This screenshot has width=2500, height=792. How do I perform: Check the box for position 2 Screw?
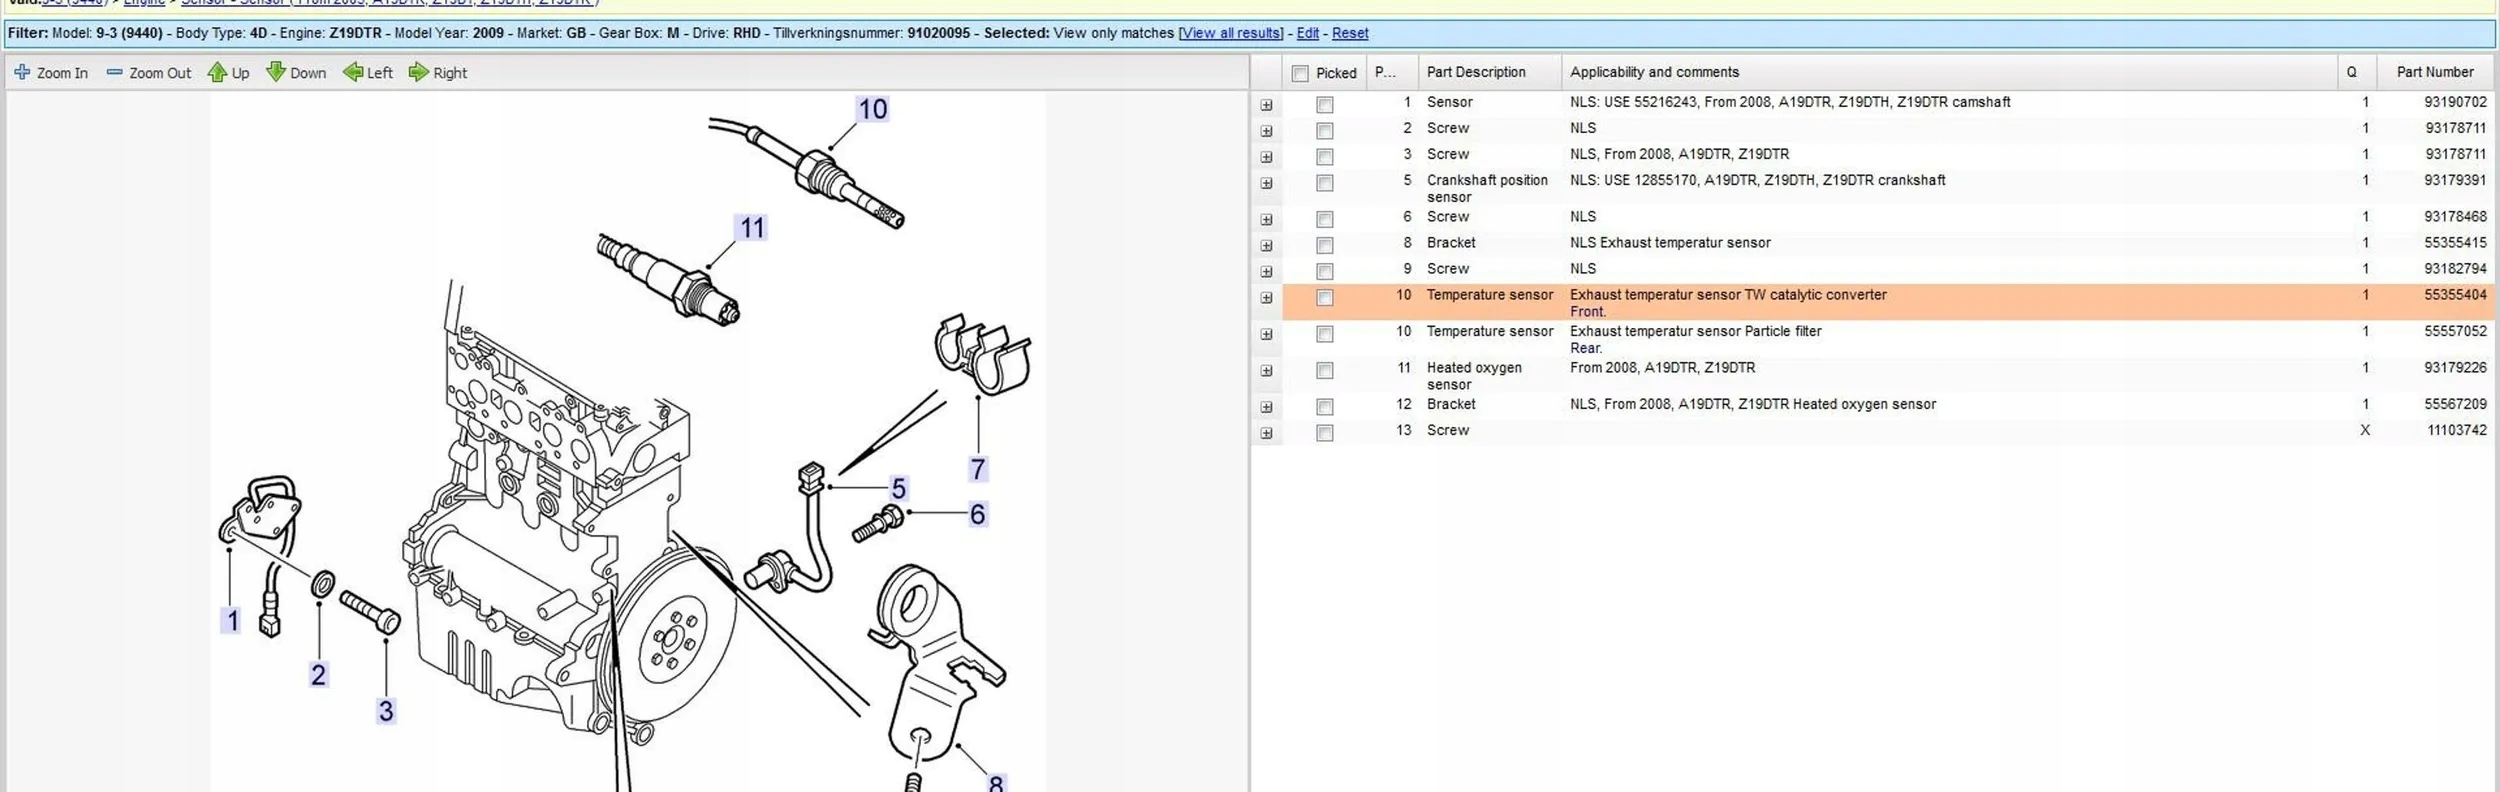pyautogui.click(x=1325, y=131)
